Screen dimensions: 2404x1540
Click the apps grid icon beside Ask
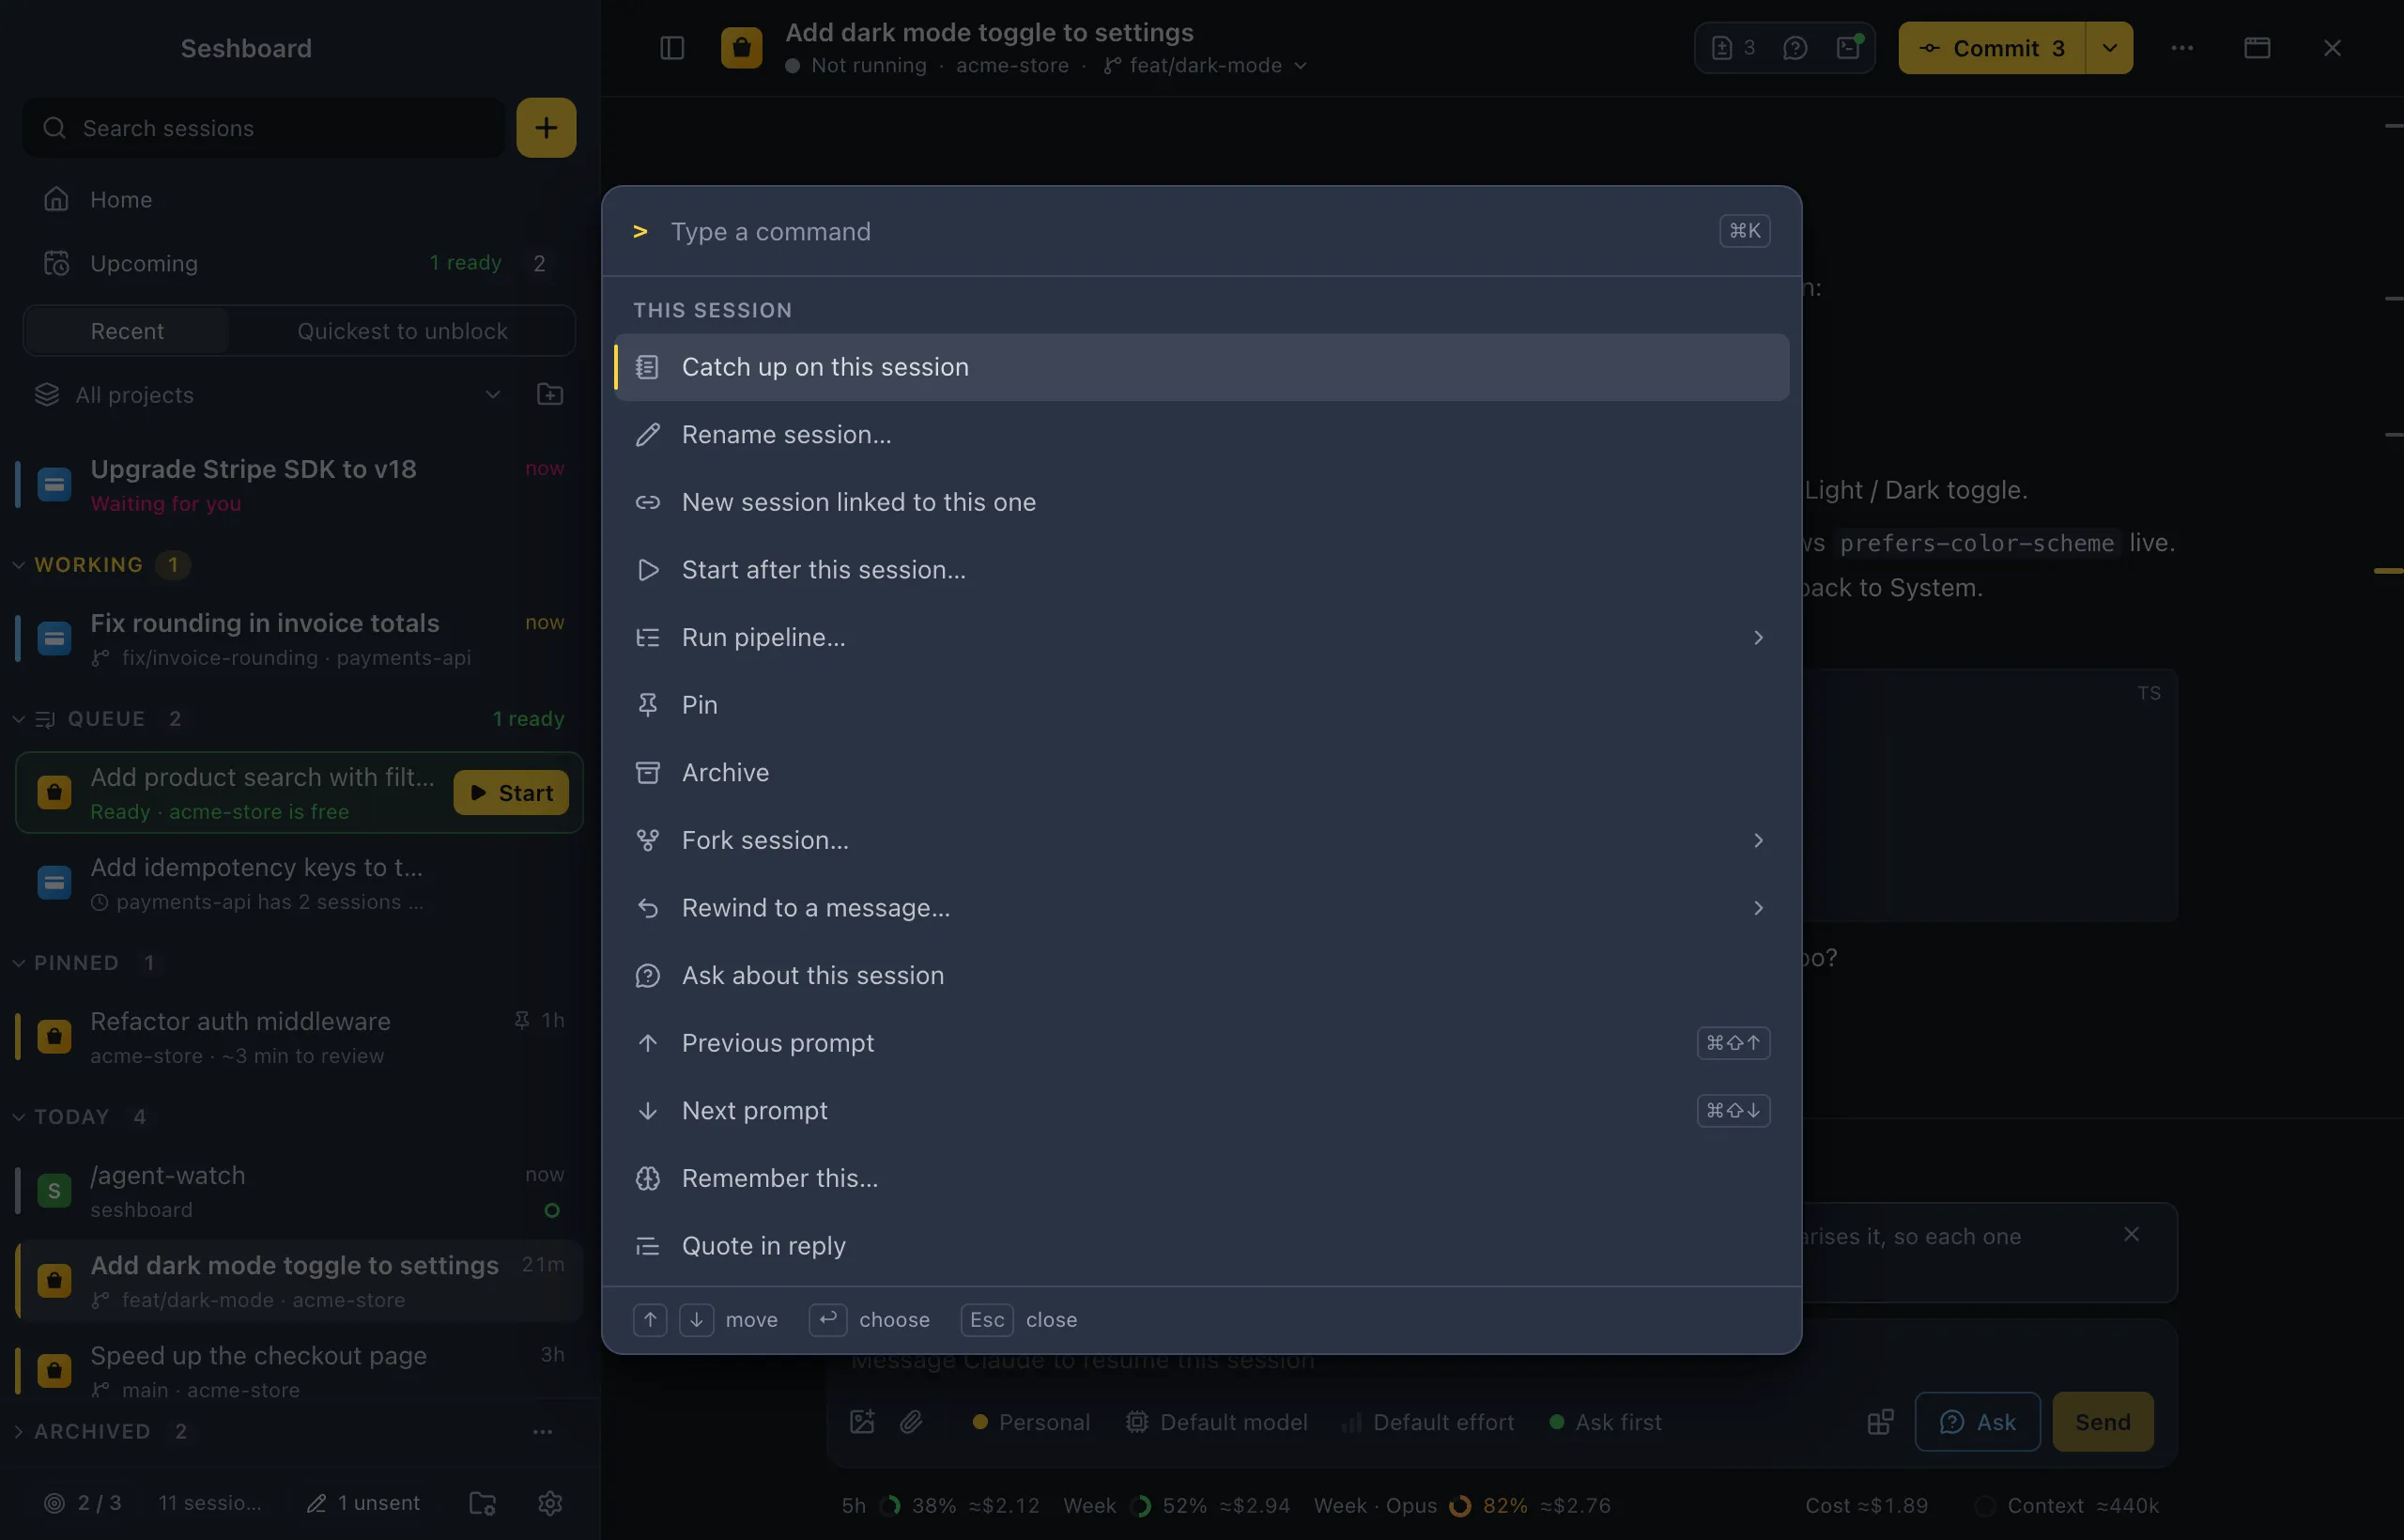1880,1421
